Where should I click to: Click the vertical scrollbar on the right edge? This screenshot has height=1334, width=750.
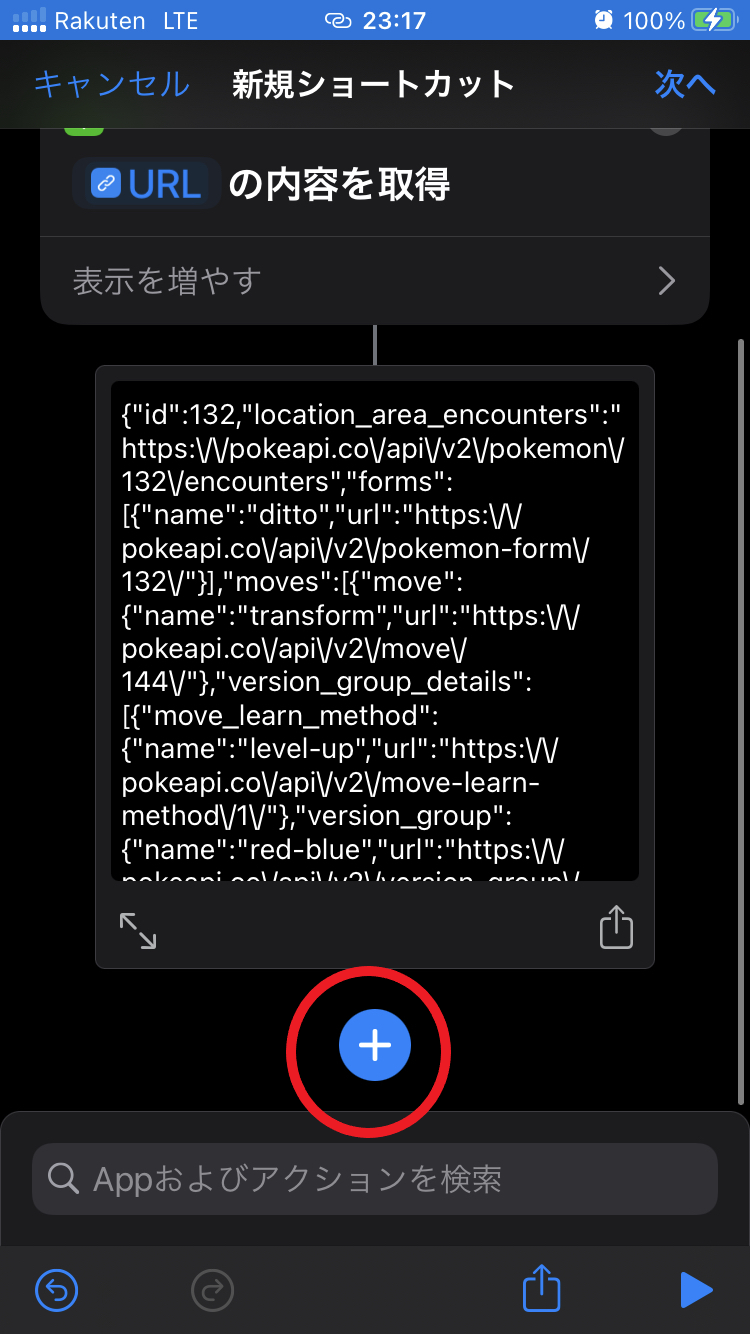(x=741, y=720)
